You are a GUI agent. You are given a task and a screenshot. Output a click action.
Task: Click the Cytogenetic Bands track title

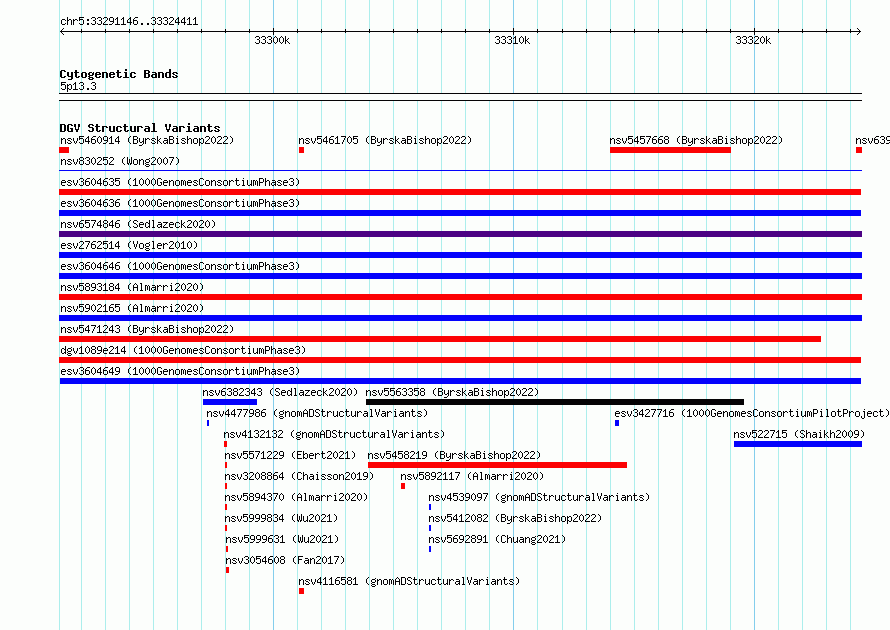(x=119, y=74)
